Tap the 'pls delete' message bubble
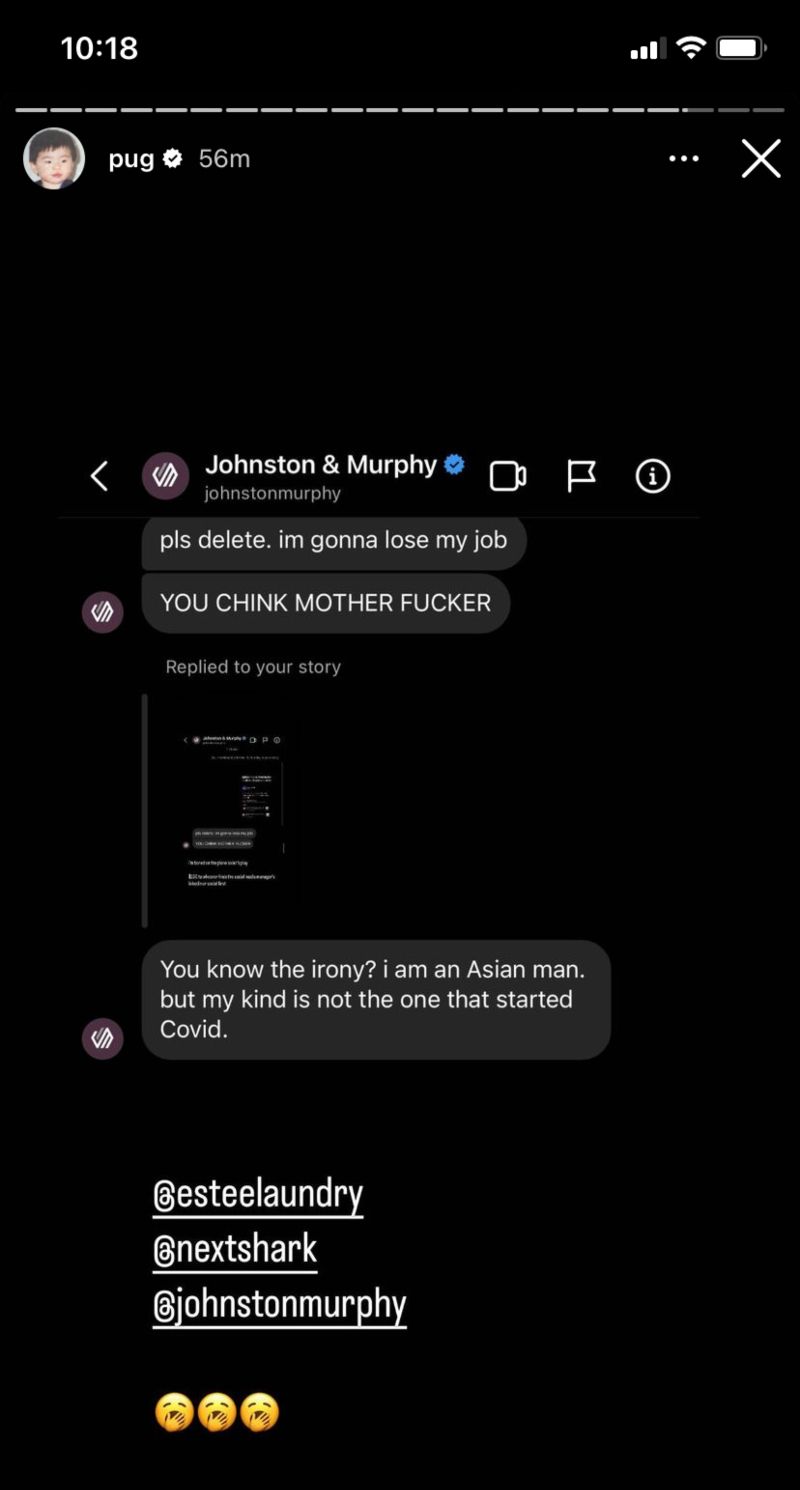 tap(334, 541)
